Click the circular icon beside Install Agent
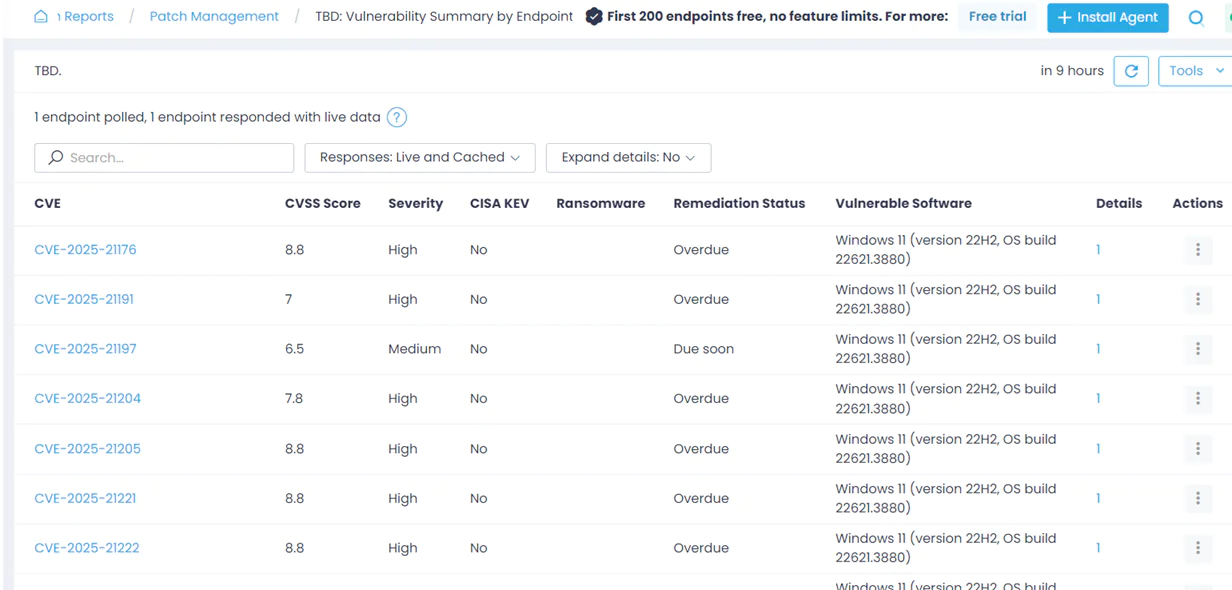The height and width of the screenshot is (590, 1232). (x=1195, y=17)
